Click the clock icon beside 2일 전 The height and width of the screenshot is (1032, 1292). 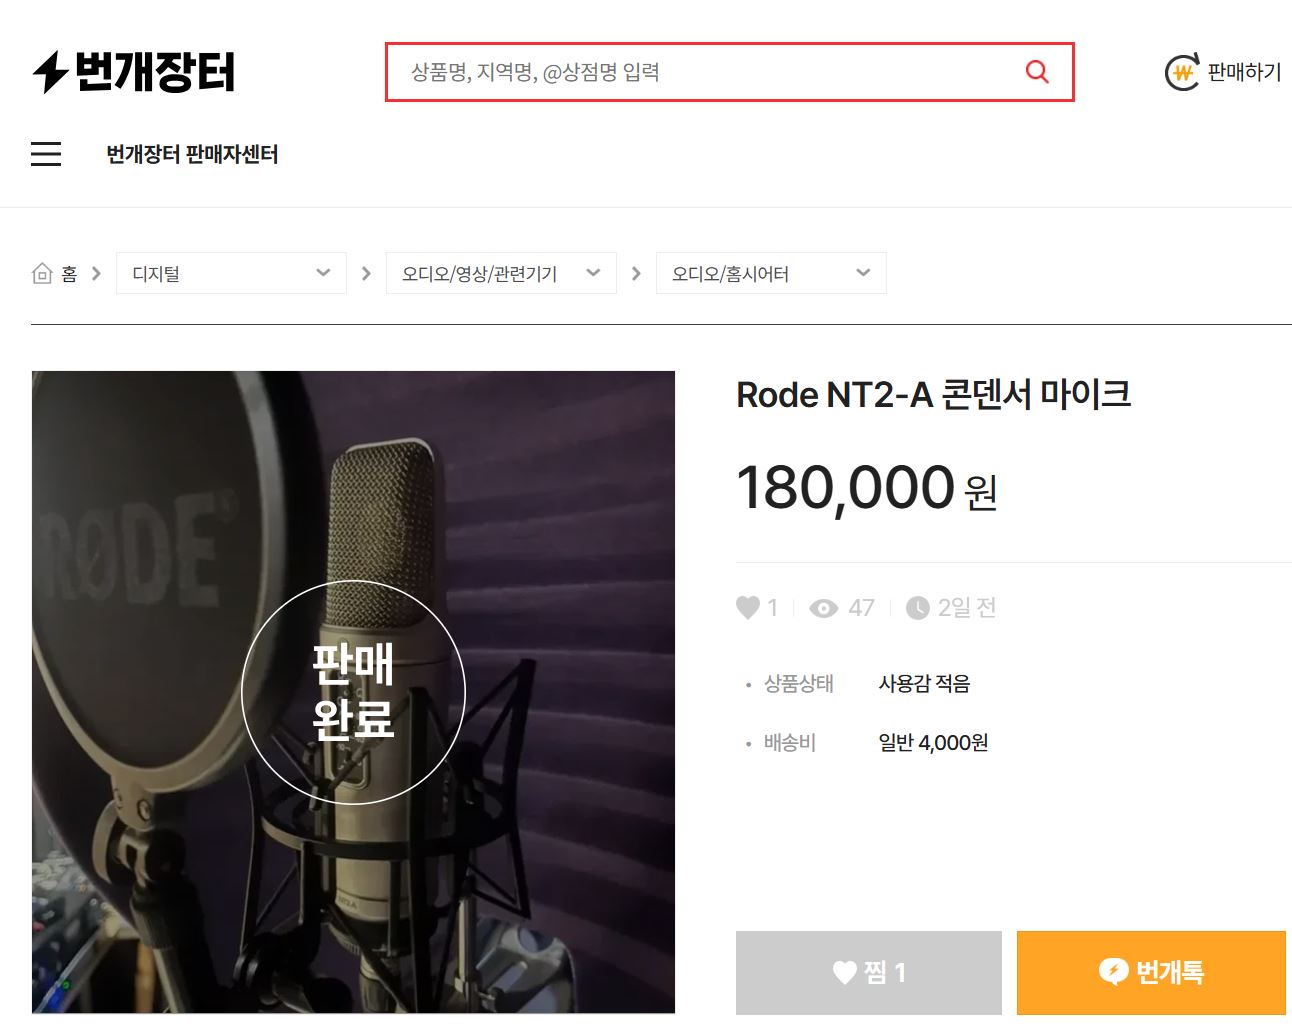(x=917, y=608)
